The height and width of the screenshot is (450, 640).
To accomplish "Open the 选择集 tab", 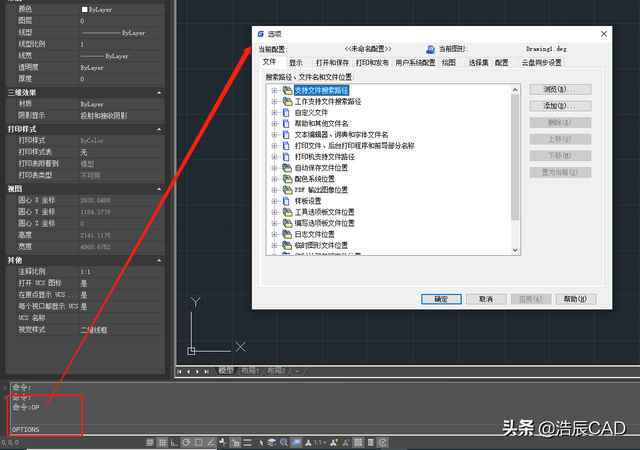I will pyautogui.click(x=478, y=62).
